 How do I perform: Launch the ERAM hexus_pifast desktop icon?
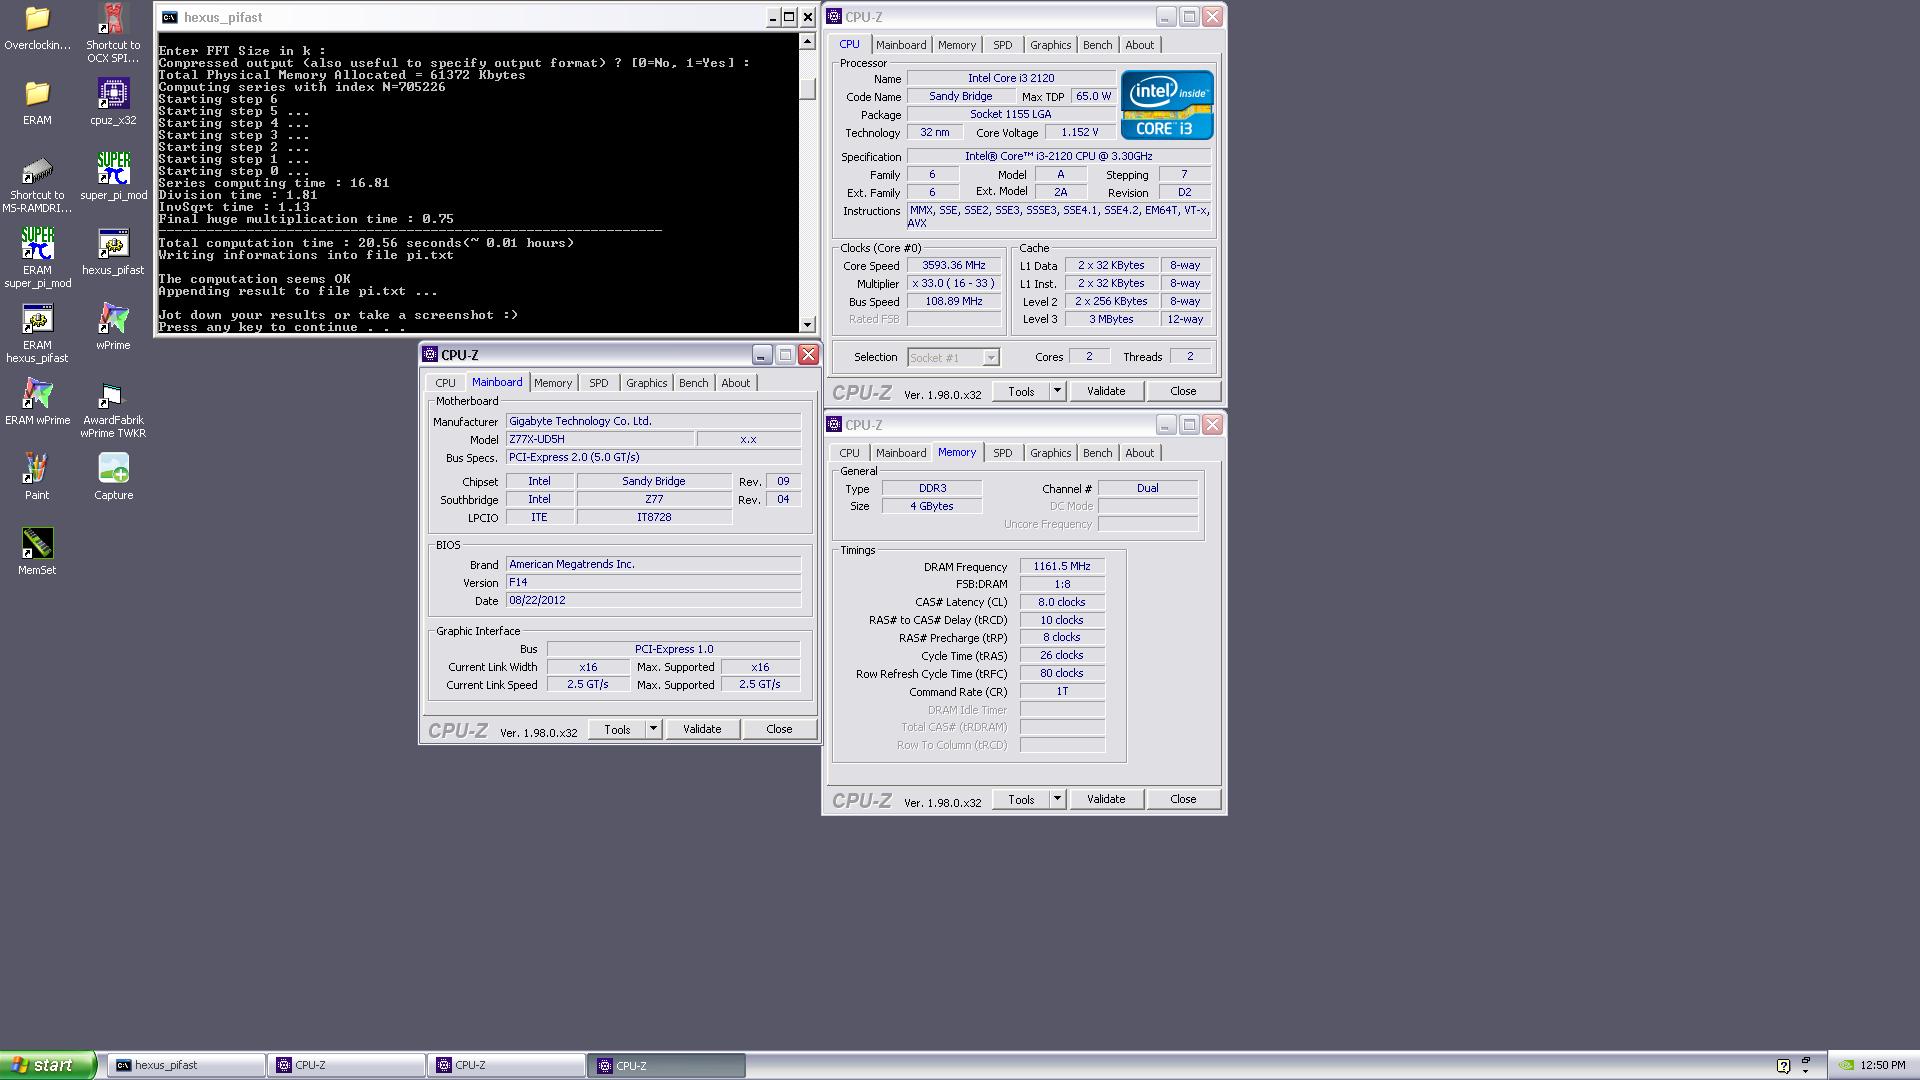coord(37,334)
